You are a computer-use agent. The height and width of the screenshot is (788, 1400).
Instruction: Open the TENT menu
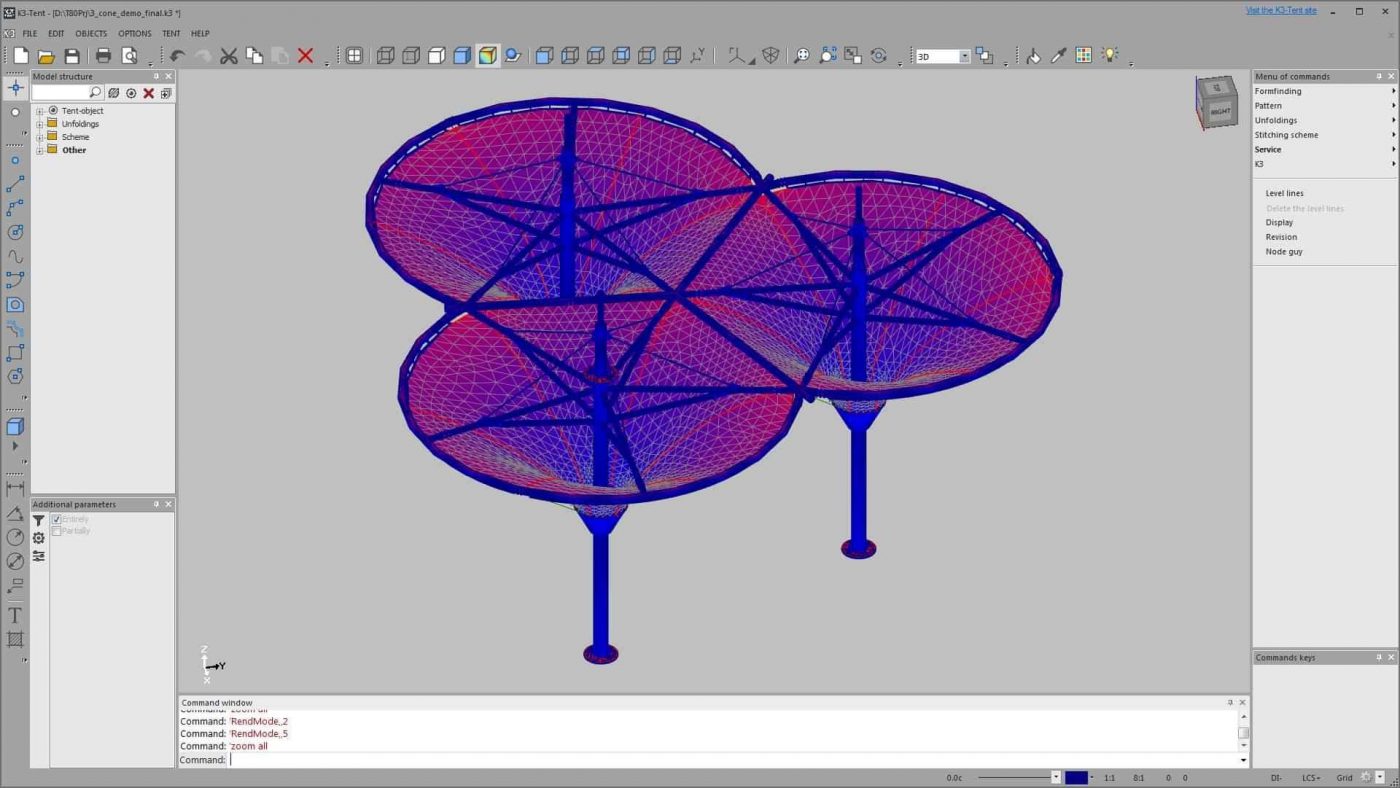[171, 33]
